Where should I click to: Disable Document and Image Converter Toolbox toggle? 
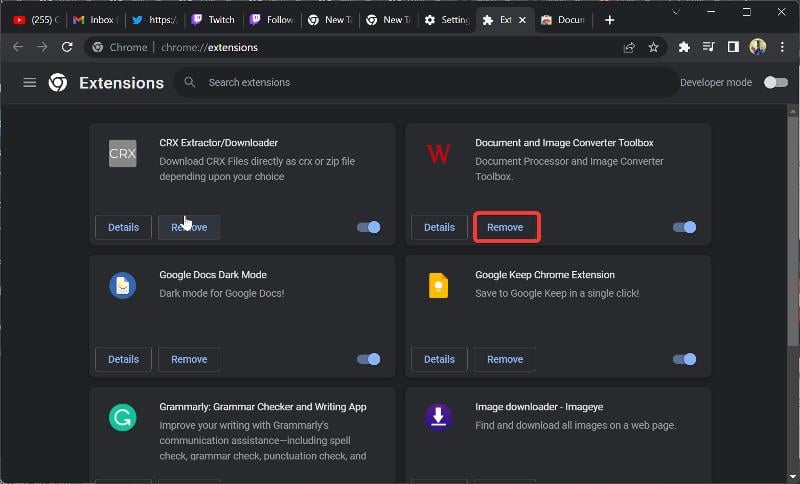684,227
